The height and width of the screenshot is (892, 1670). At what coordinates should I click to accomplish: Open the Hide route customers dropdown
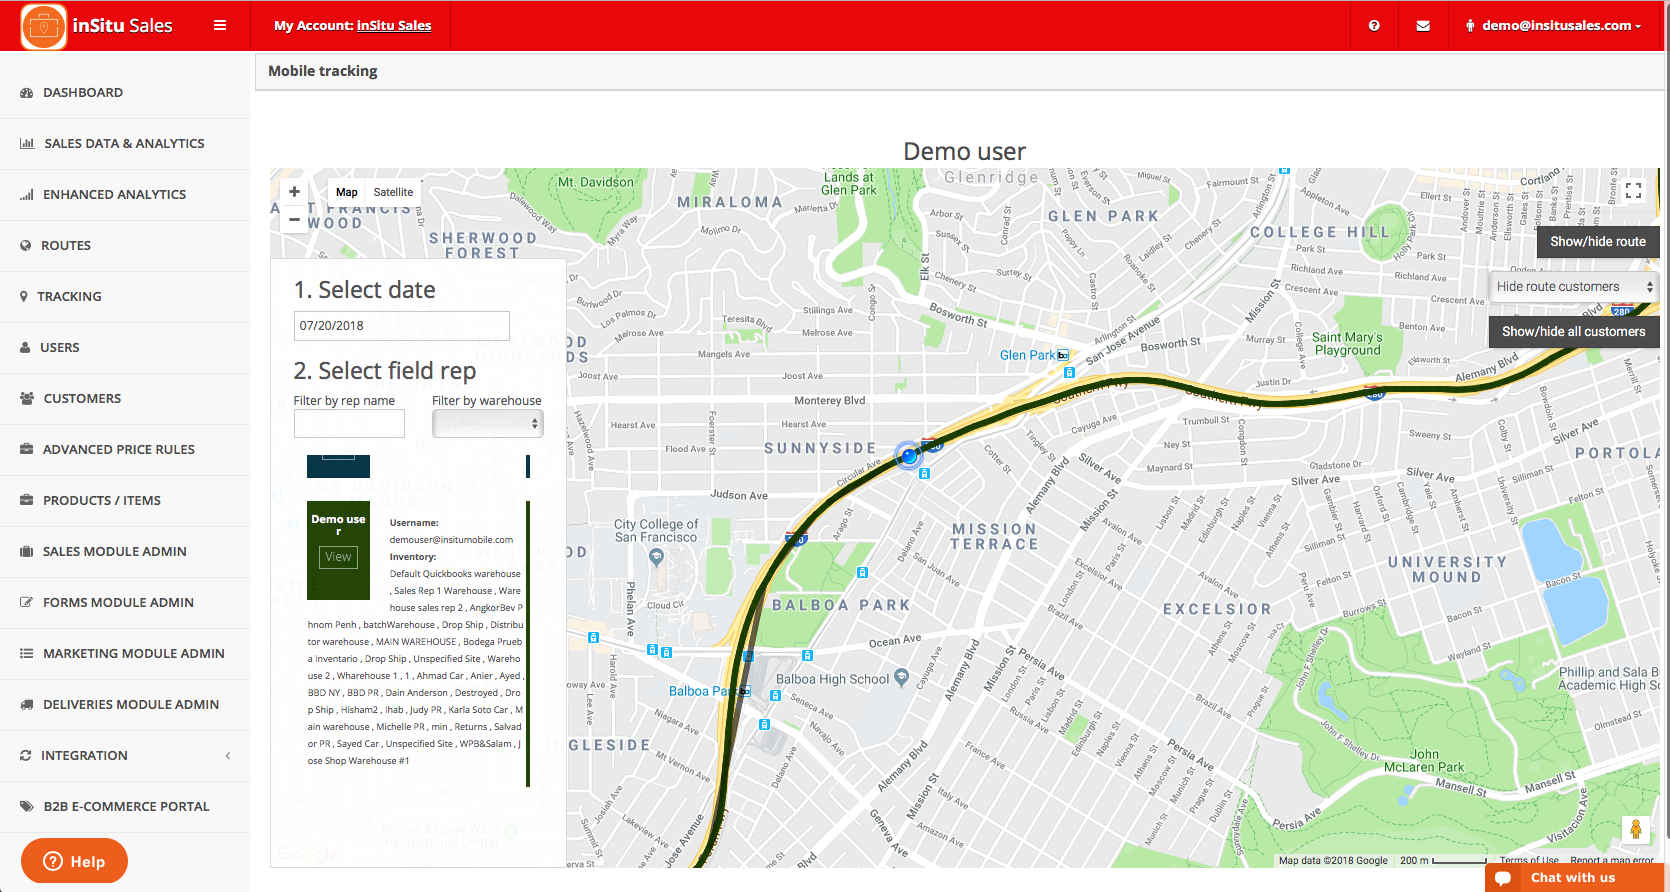tap(1573, 287)
